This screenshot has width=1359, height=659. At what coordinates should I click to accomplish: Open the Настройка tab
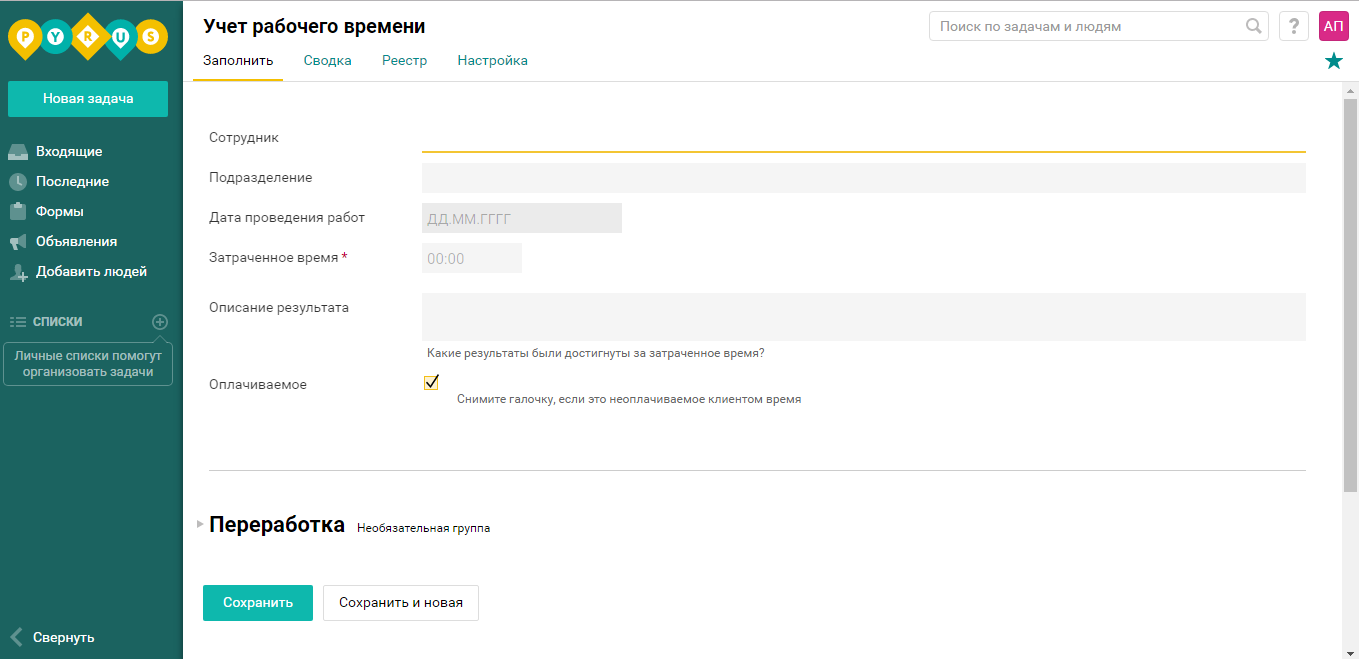point(492,60)
